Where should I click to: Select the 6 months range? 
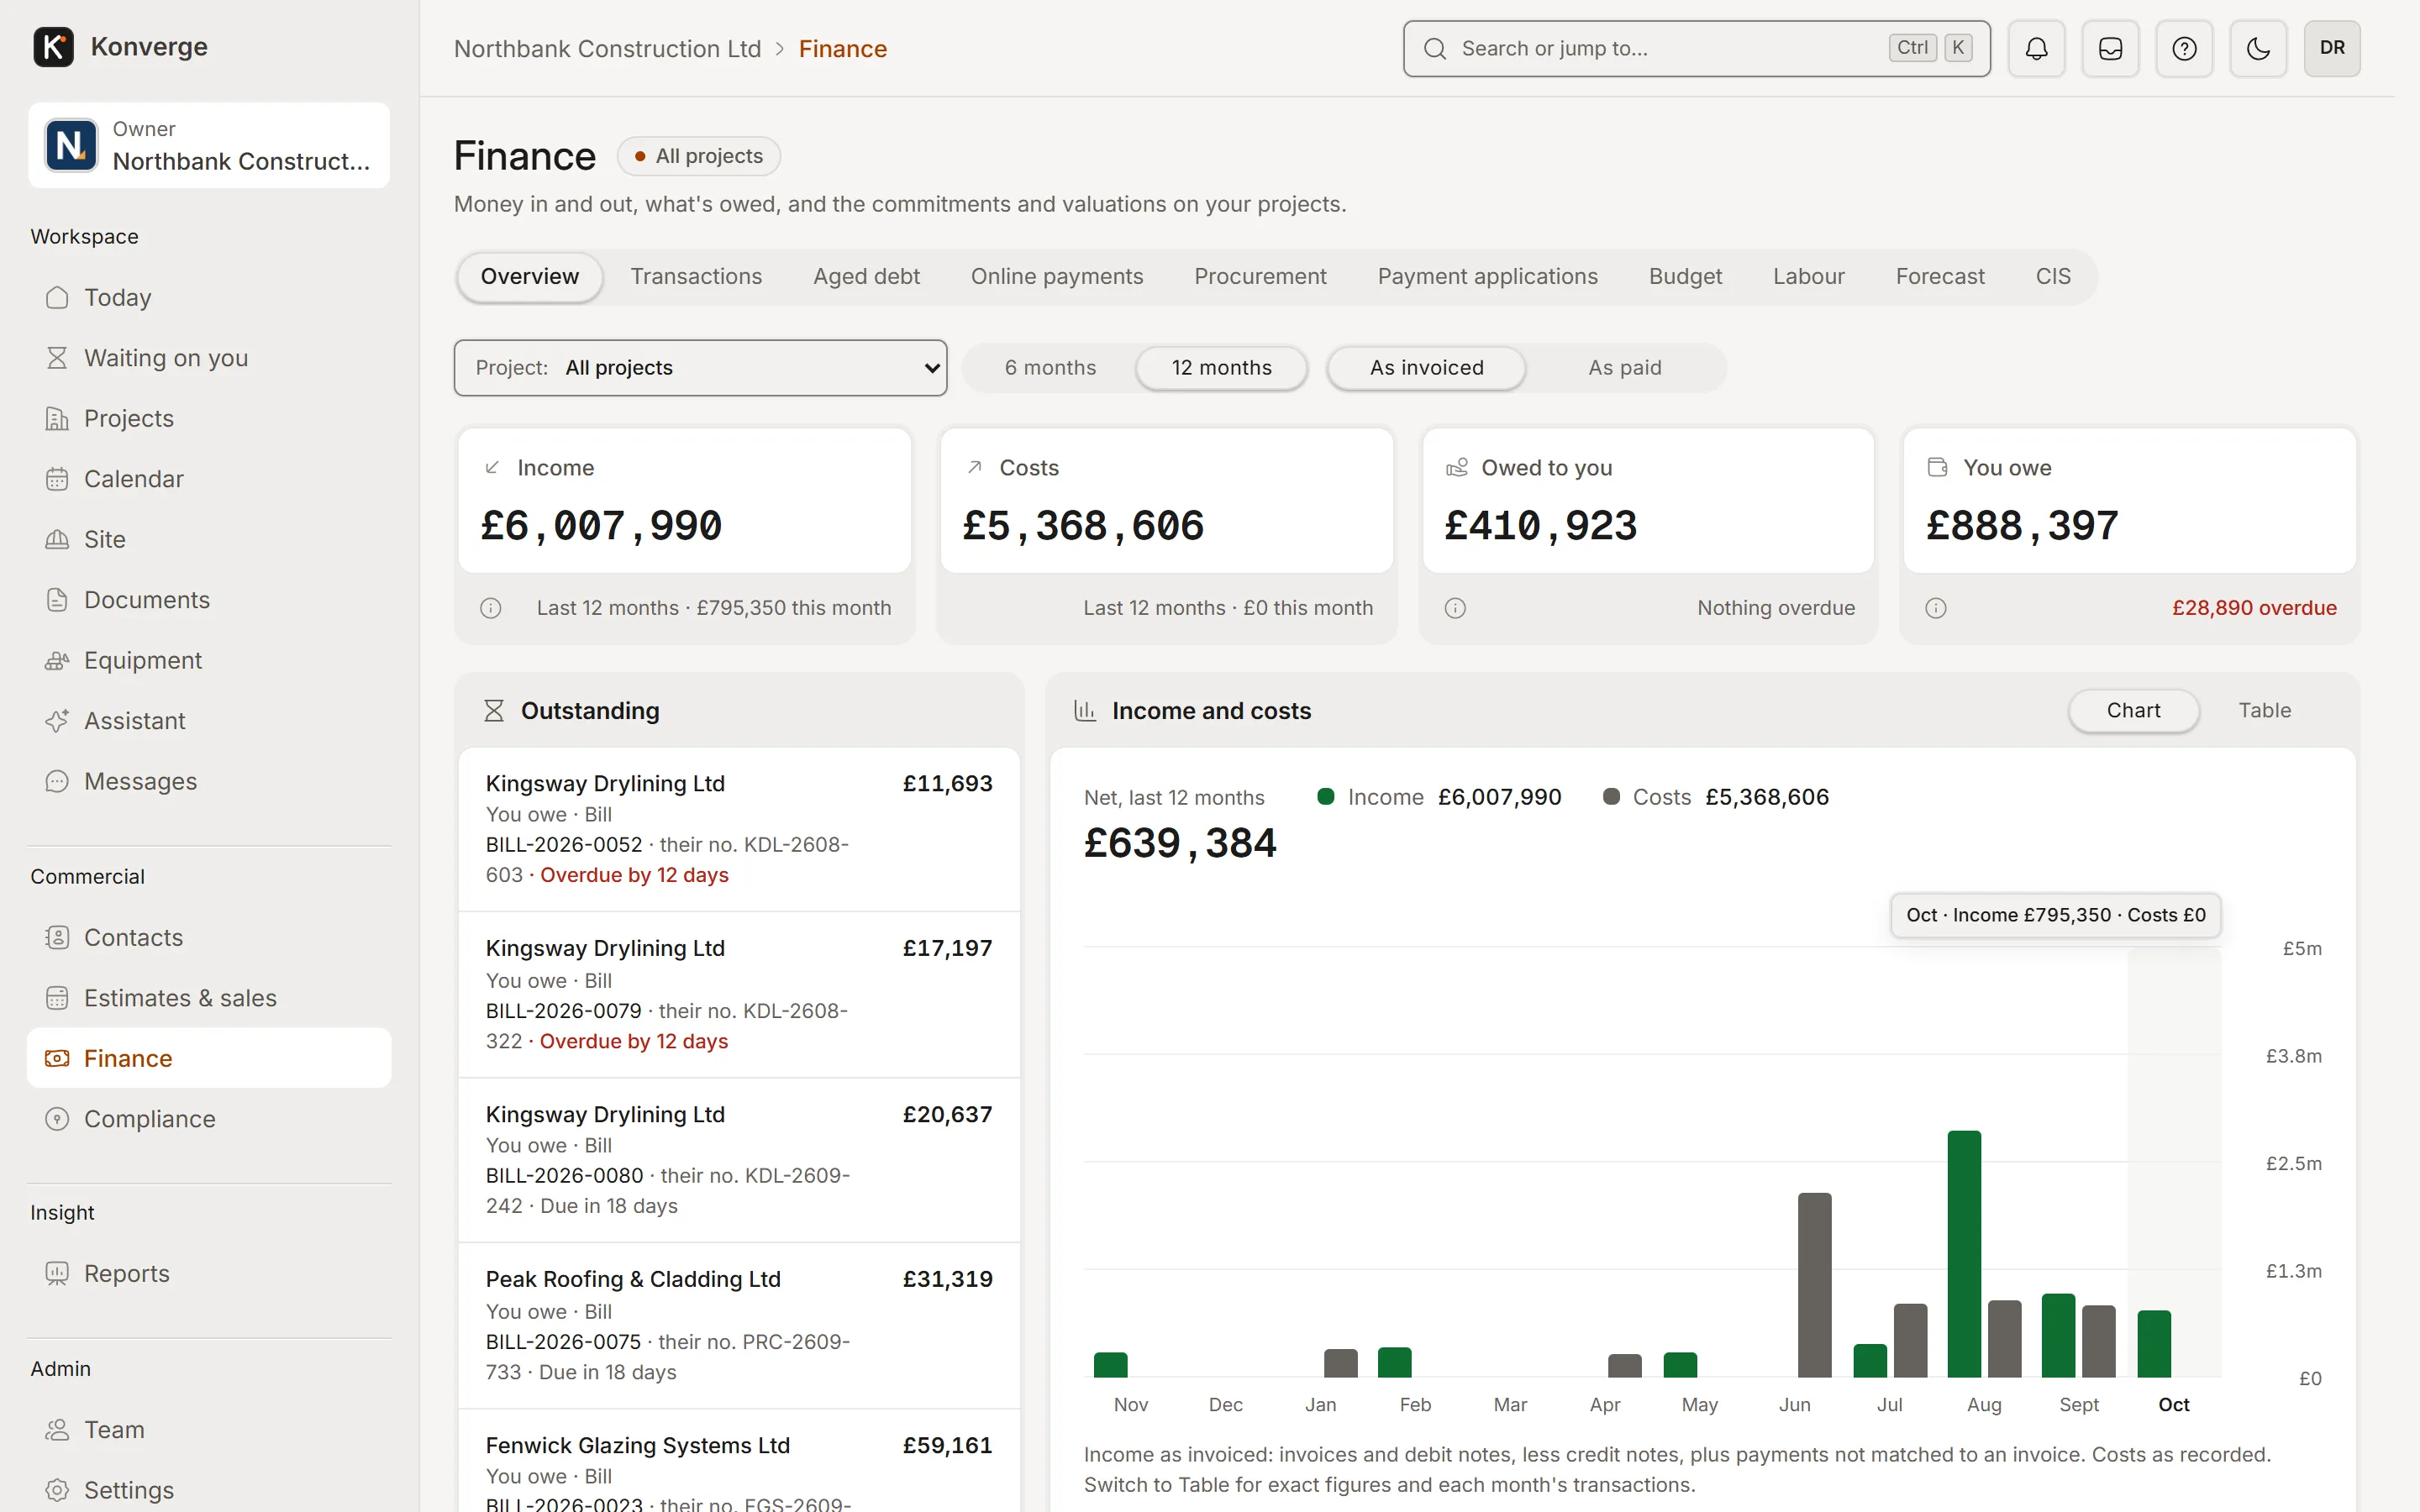point(1050,368)
